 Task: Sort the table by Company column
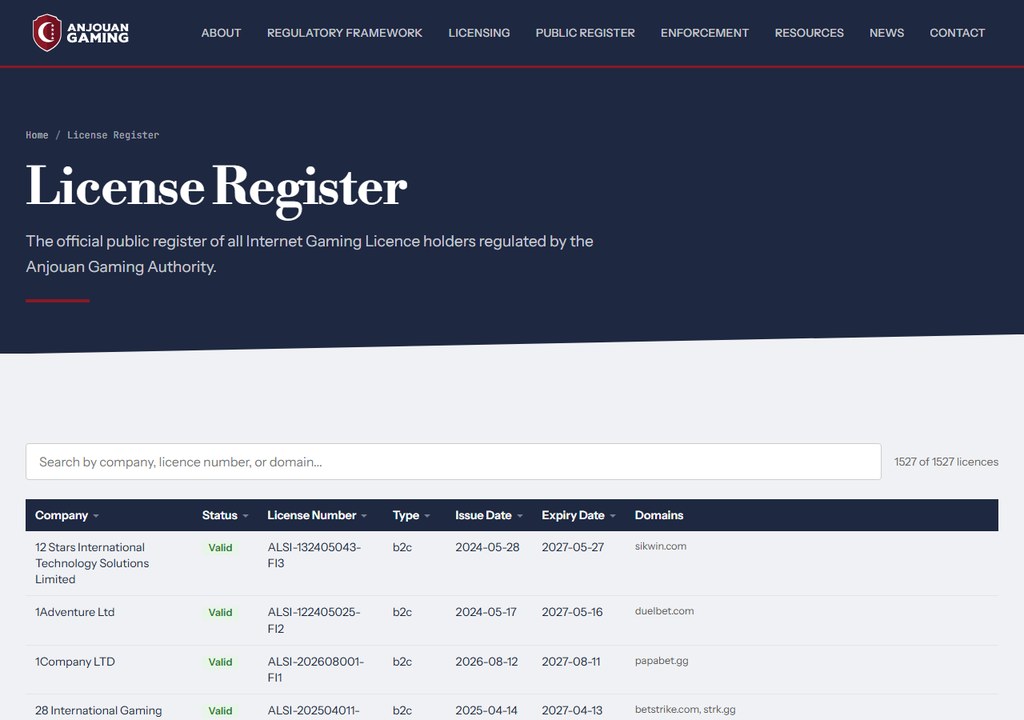point(67,515)
